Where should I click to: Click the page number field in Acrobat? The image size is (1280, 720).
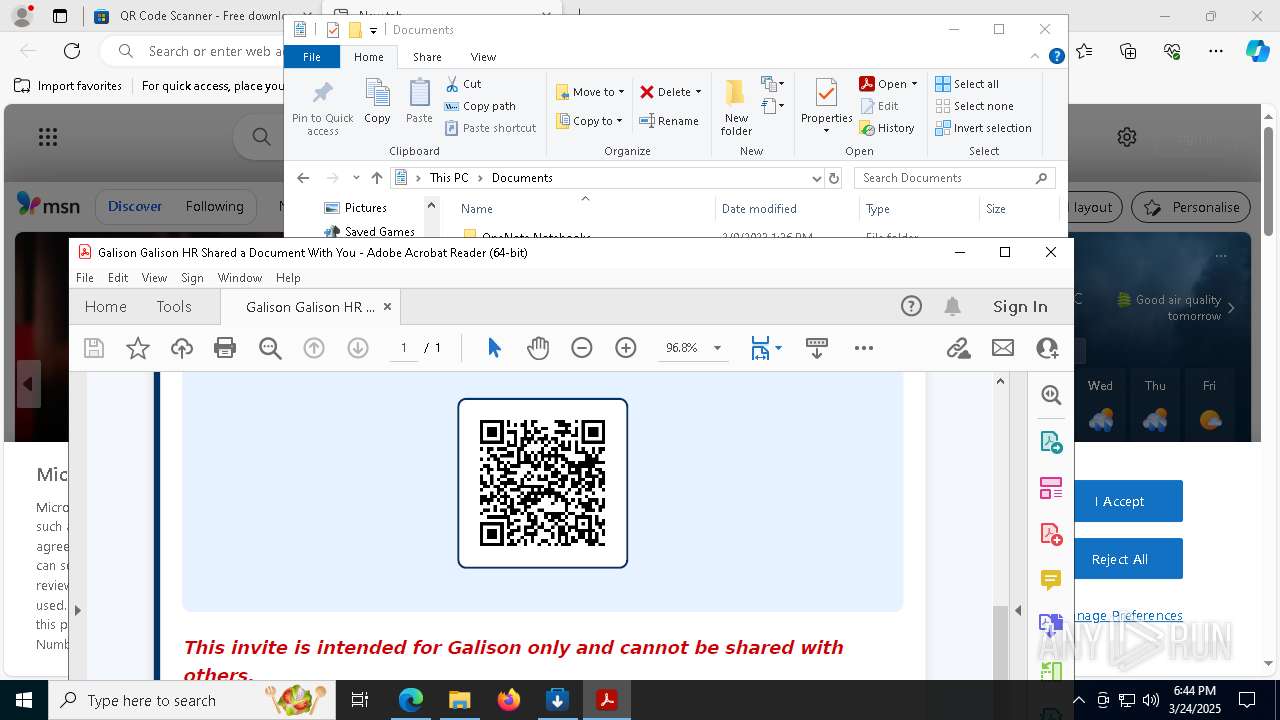pos(404,348)
